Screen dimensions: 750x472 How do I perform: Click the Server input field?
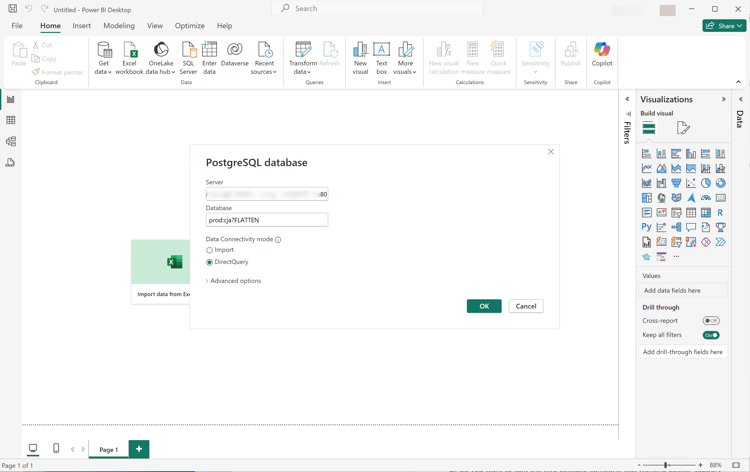(x=267, y=194)
